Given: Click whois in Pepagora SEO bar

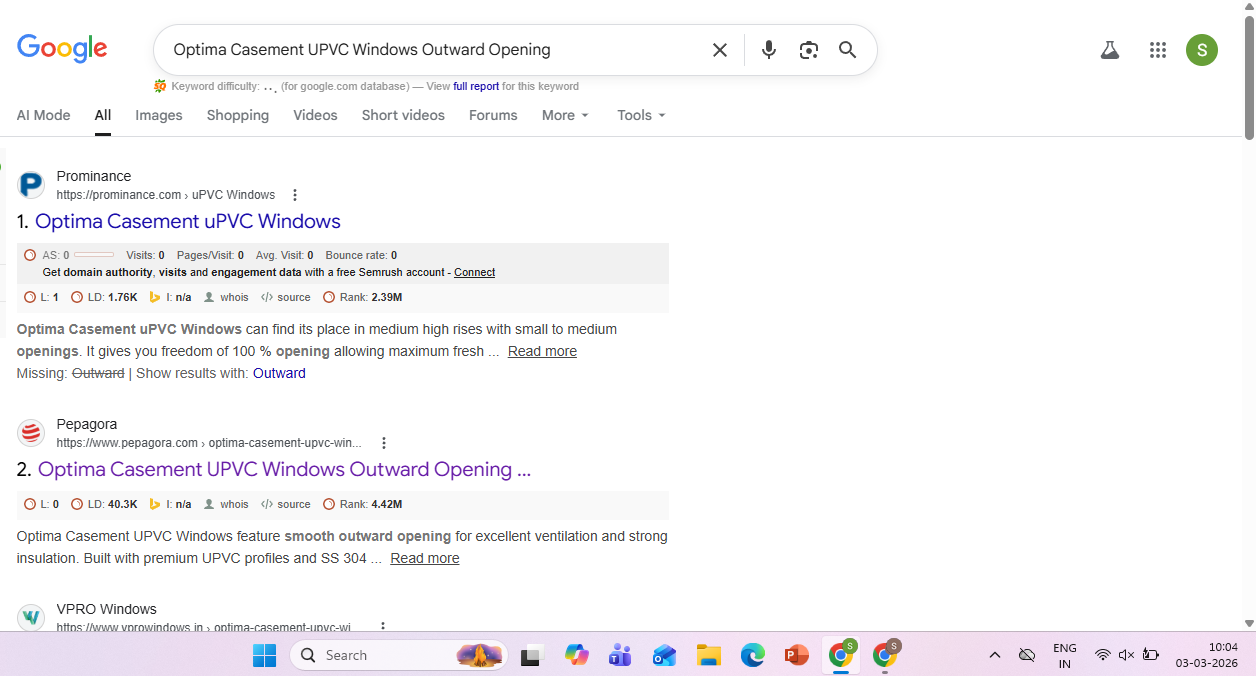Looking at the screenshot, I should pos(226,504).
